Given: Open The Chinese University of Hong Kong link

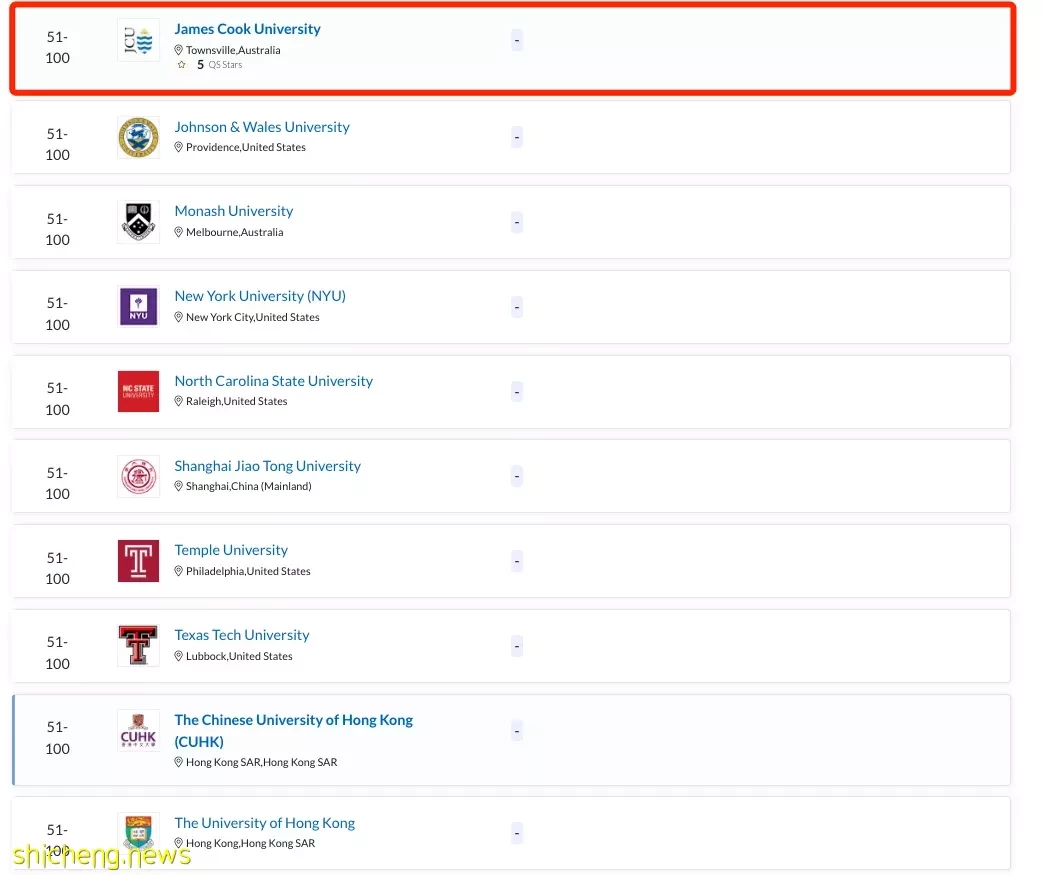Looking at the screenshot, I should (293, 730).
